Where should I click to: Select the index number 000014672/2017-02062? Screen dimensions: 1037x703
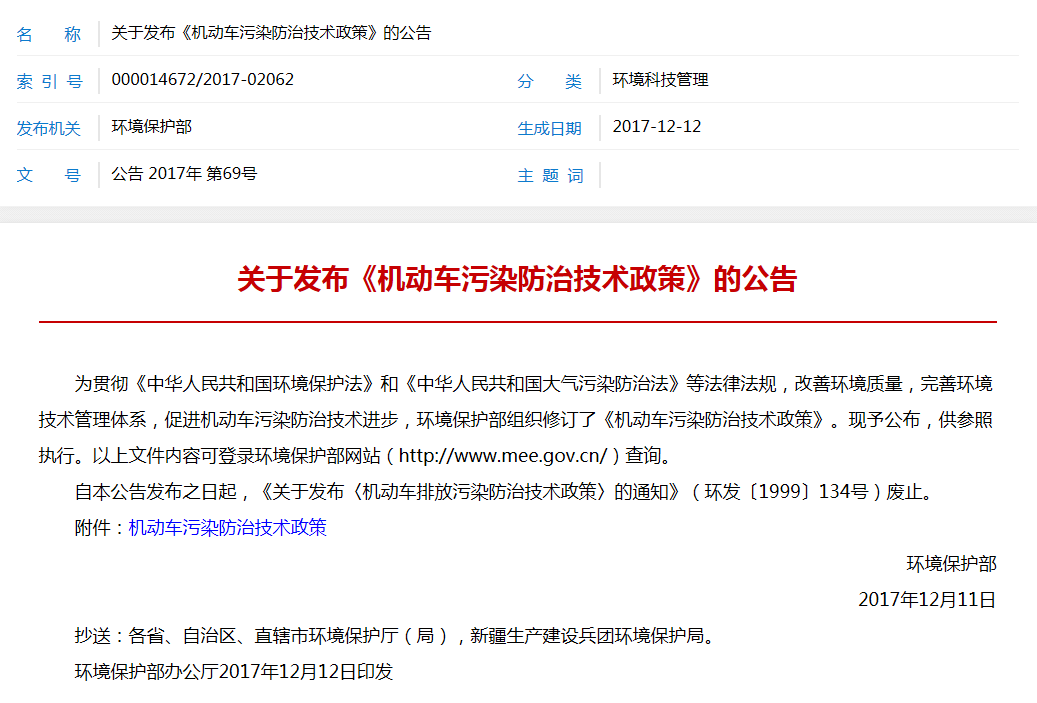point(202,80)
